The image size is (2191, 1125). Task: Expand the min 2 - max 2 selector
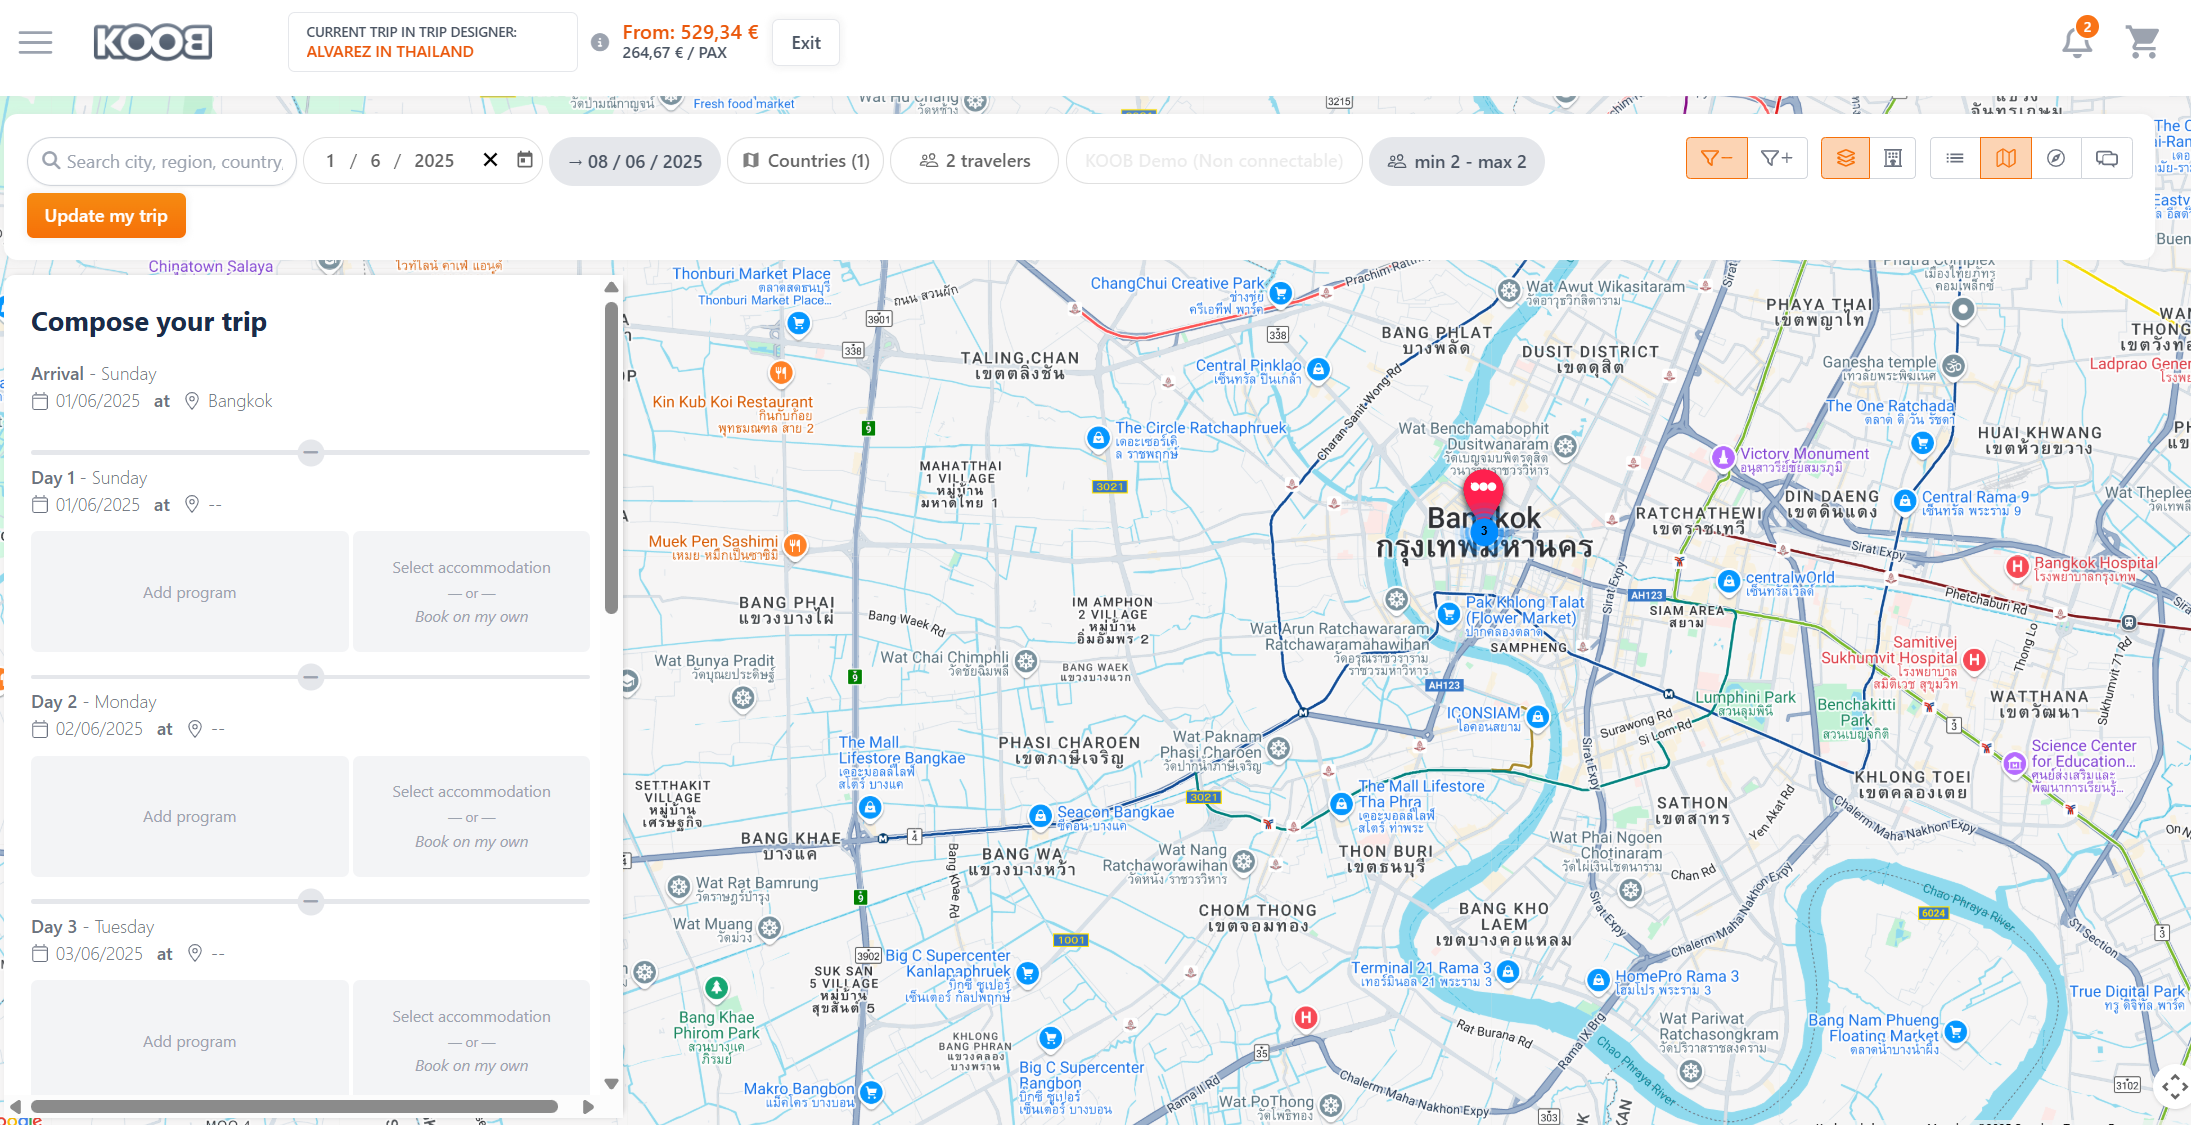tap(1456, 161)
